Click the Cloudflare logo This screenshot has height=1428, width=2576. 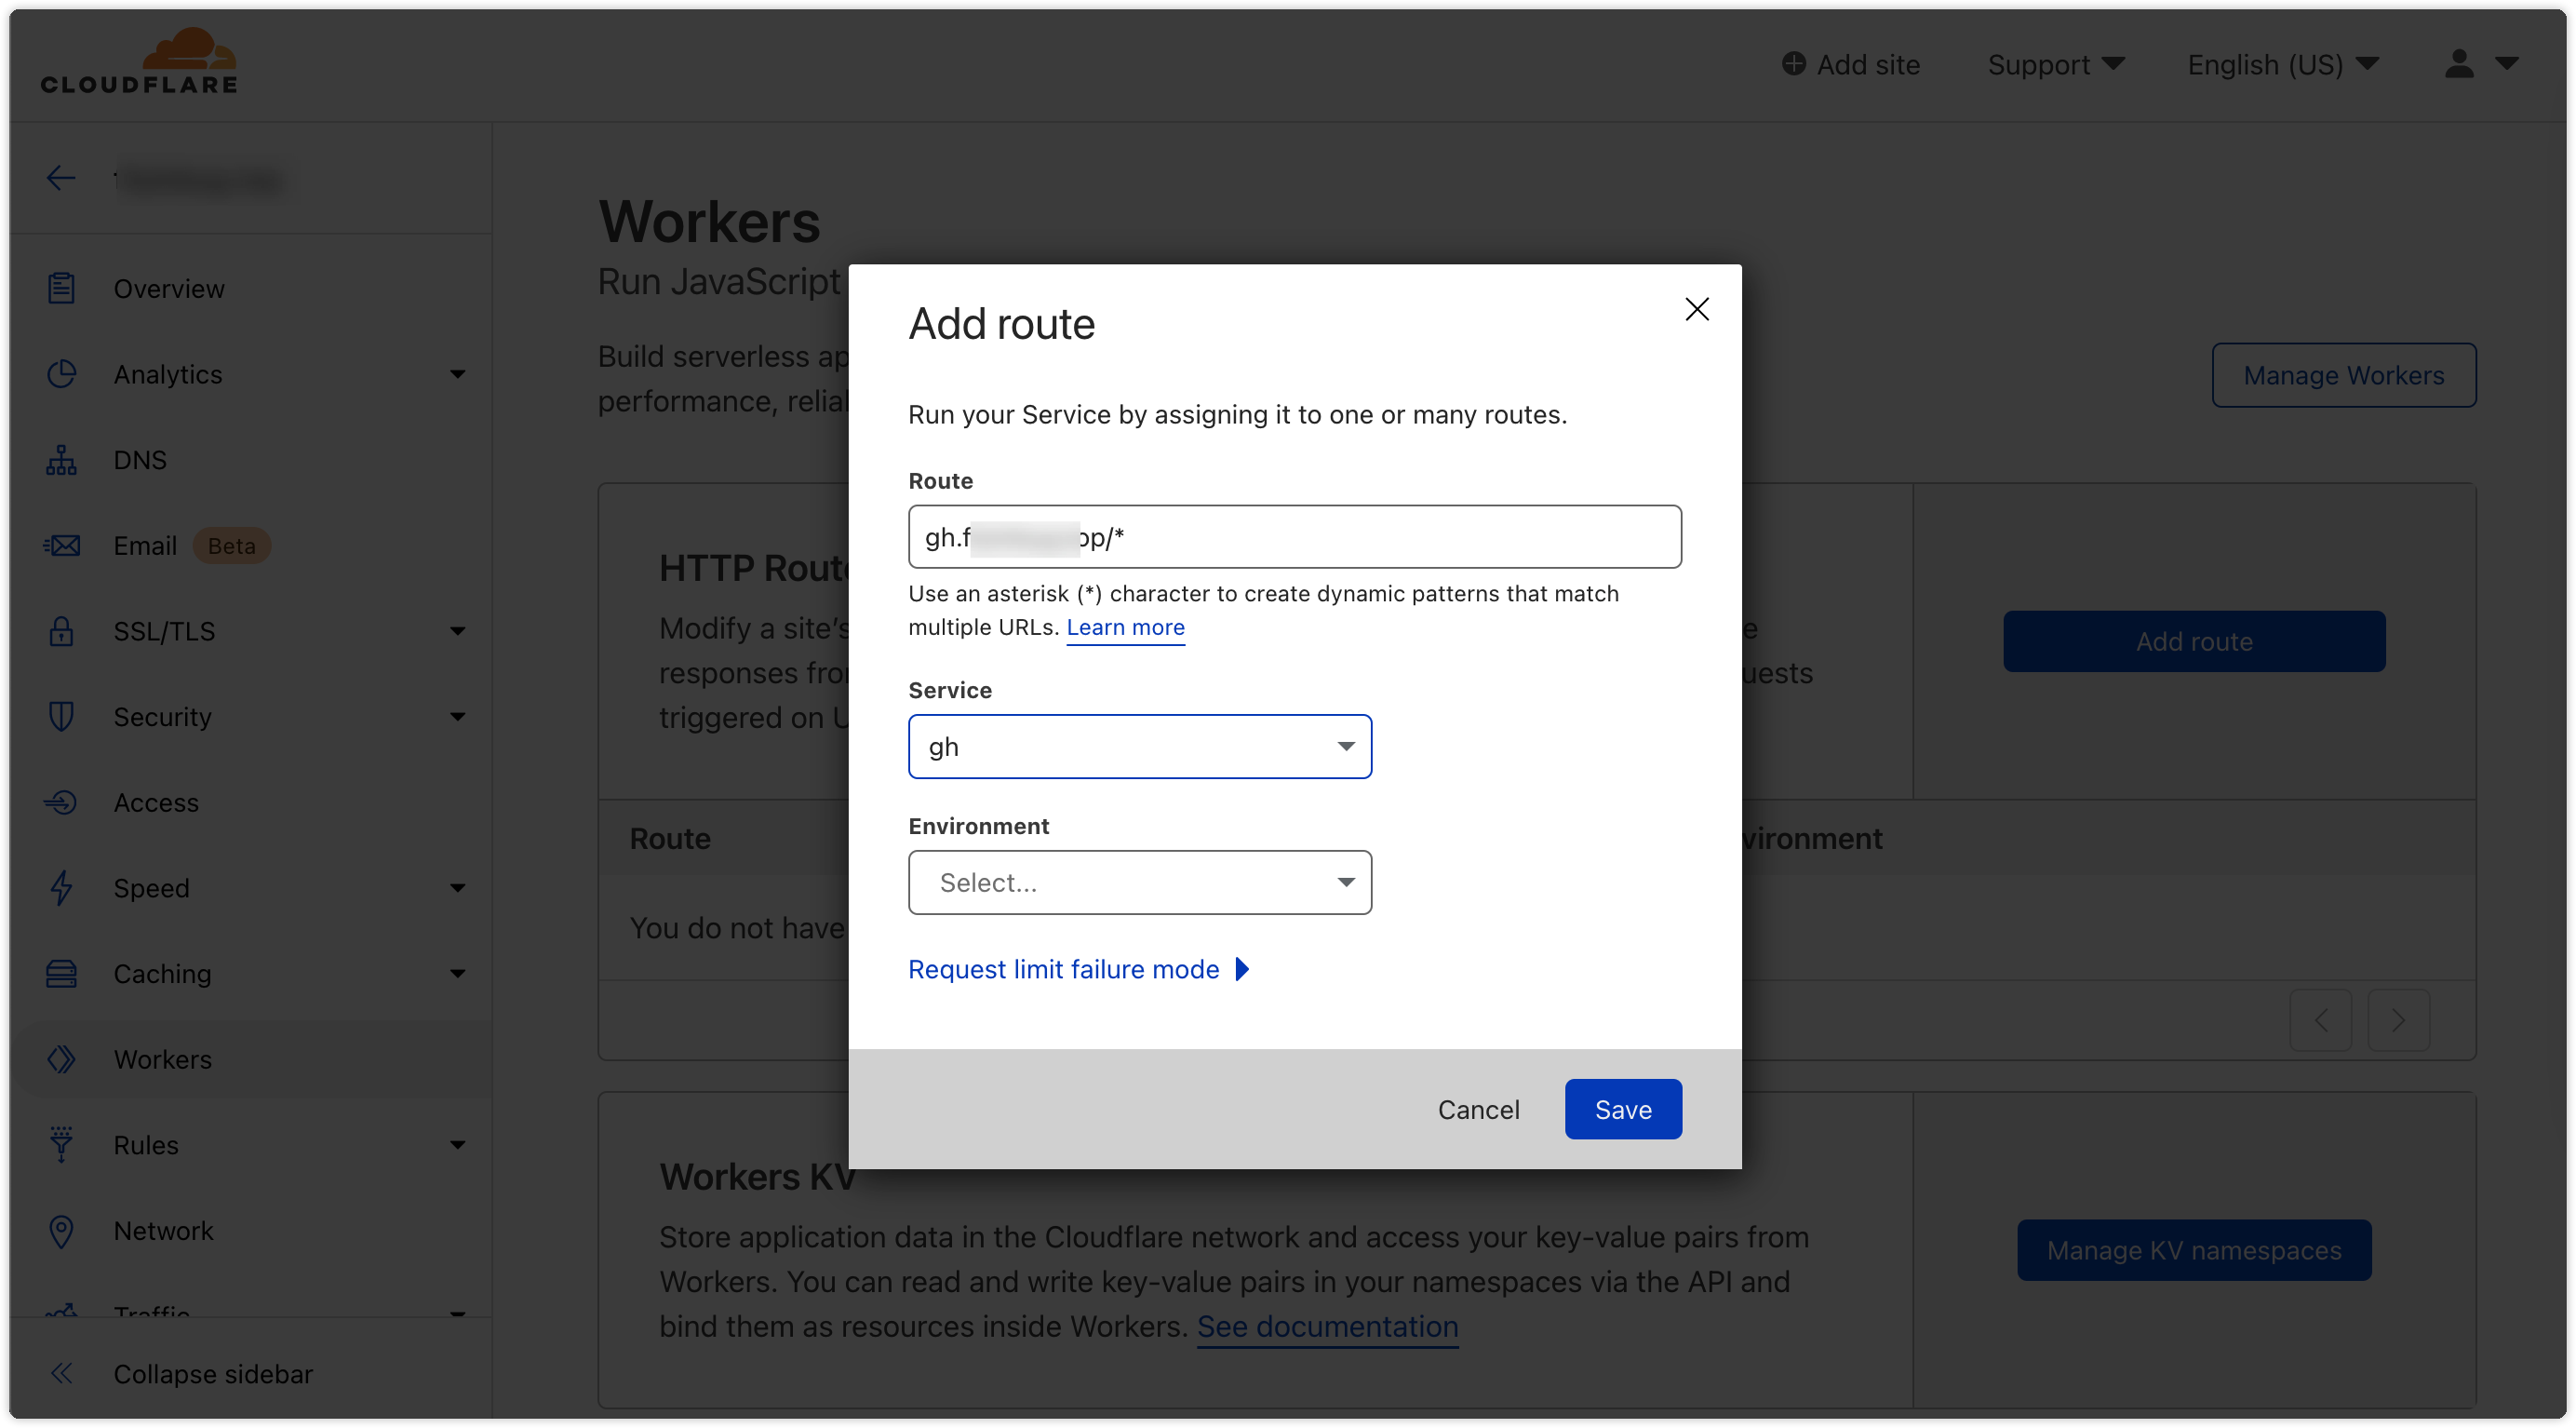139,61
